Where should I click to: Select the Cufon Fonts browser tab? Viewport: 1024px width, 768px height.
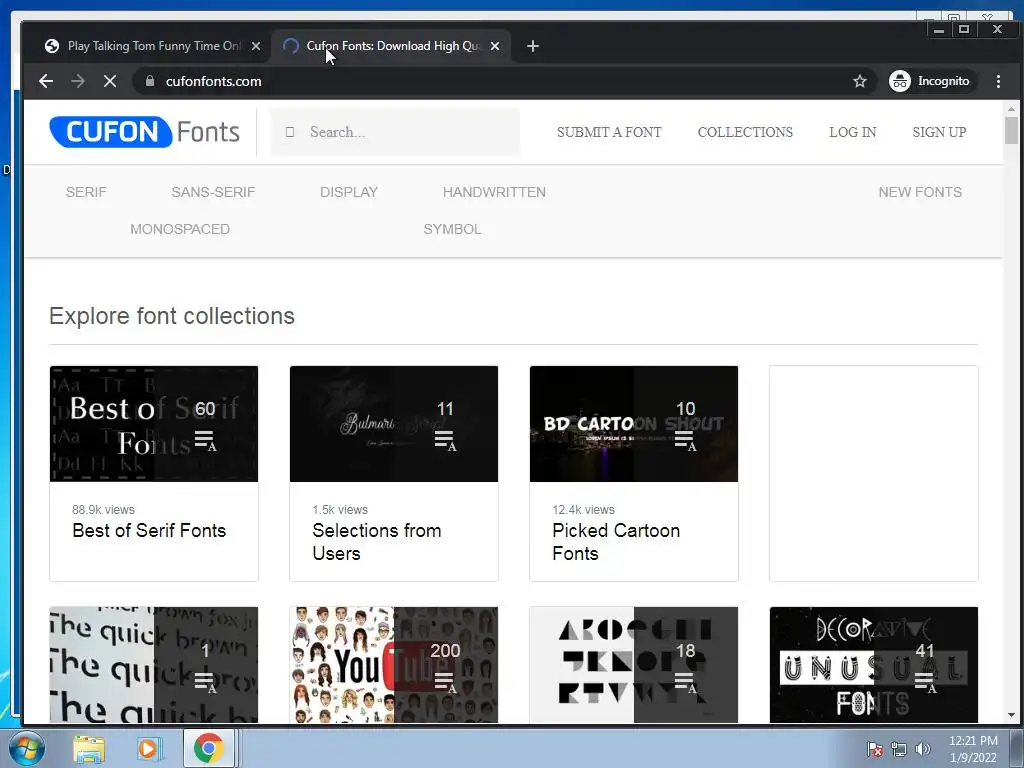[x=391, y=46]
